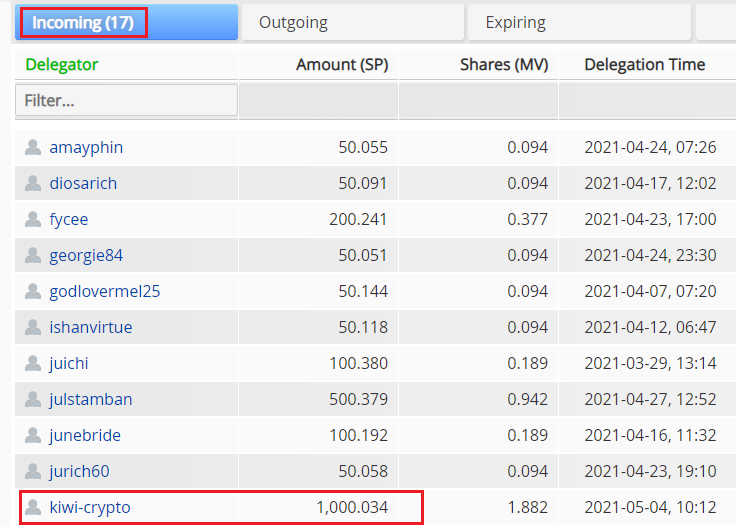Sort by Shares (MV) column header
Viewport: 736px width, 527px height.
[504, 64]
